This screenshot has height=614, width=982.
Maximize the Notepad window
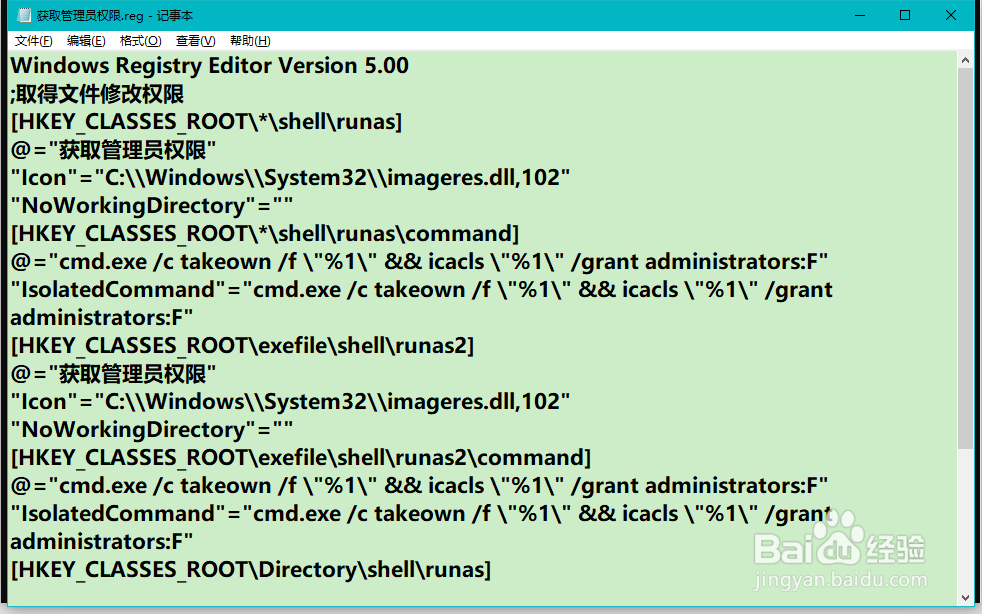[905, 15]
